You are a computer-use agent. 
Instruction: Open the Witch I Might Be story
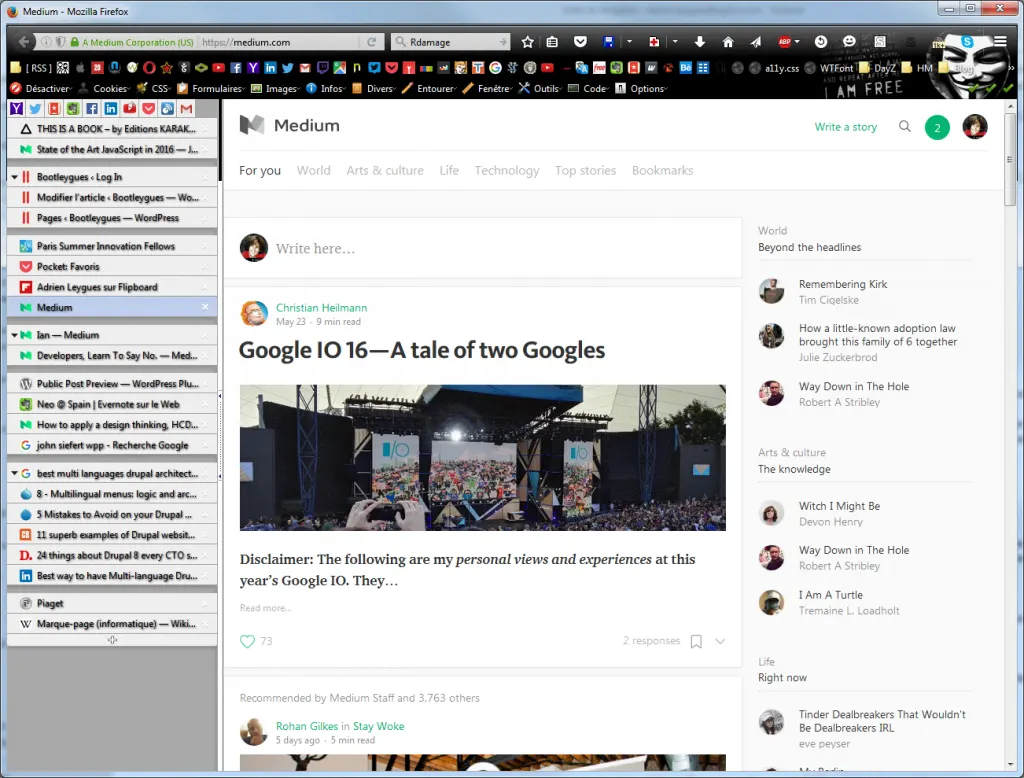pos(839,506)
